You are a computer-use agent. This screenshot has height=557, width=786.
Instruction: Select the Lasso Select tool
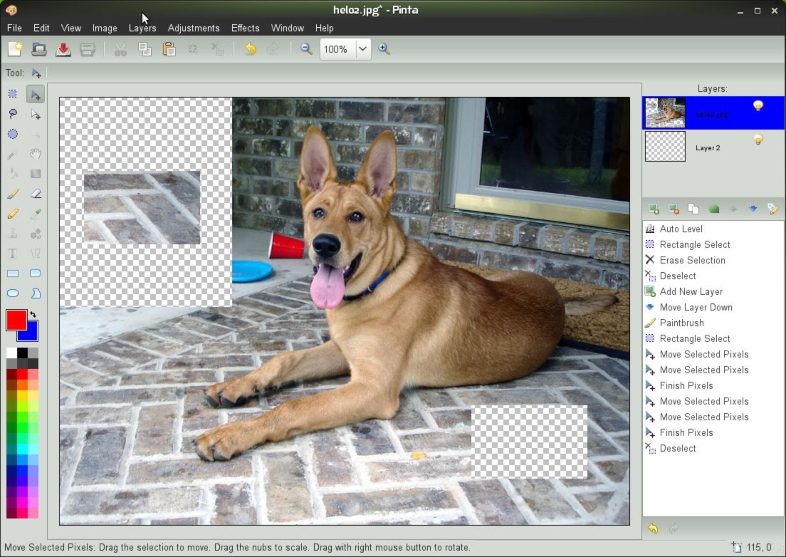click(x=13, y=114)
